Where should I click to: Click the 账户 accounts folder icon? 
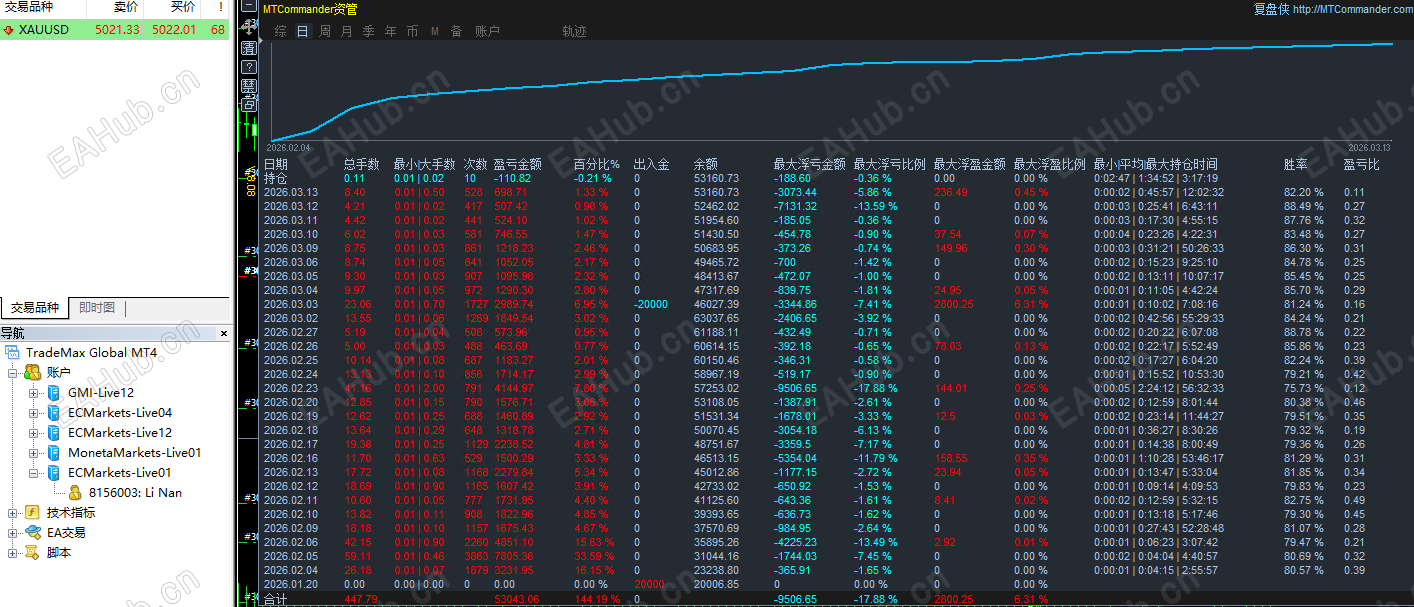tap(33, 372)
